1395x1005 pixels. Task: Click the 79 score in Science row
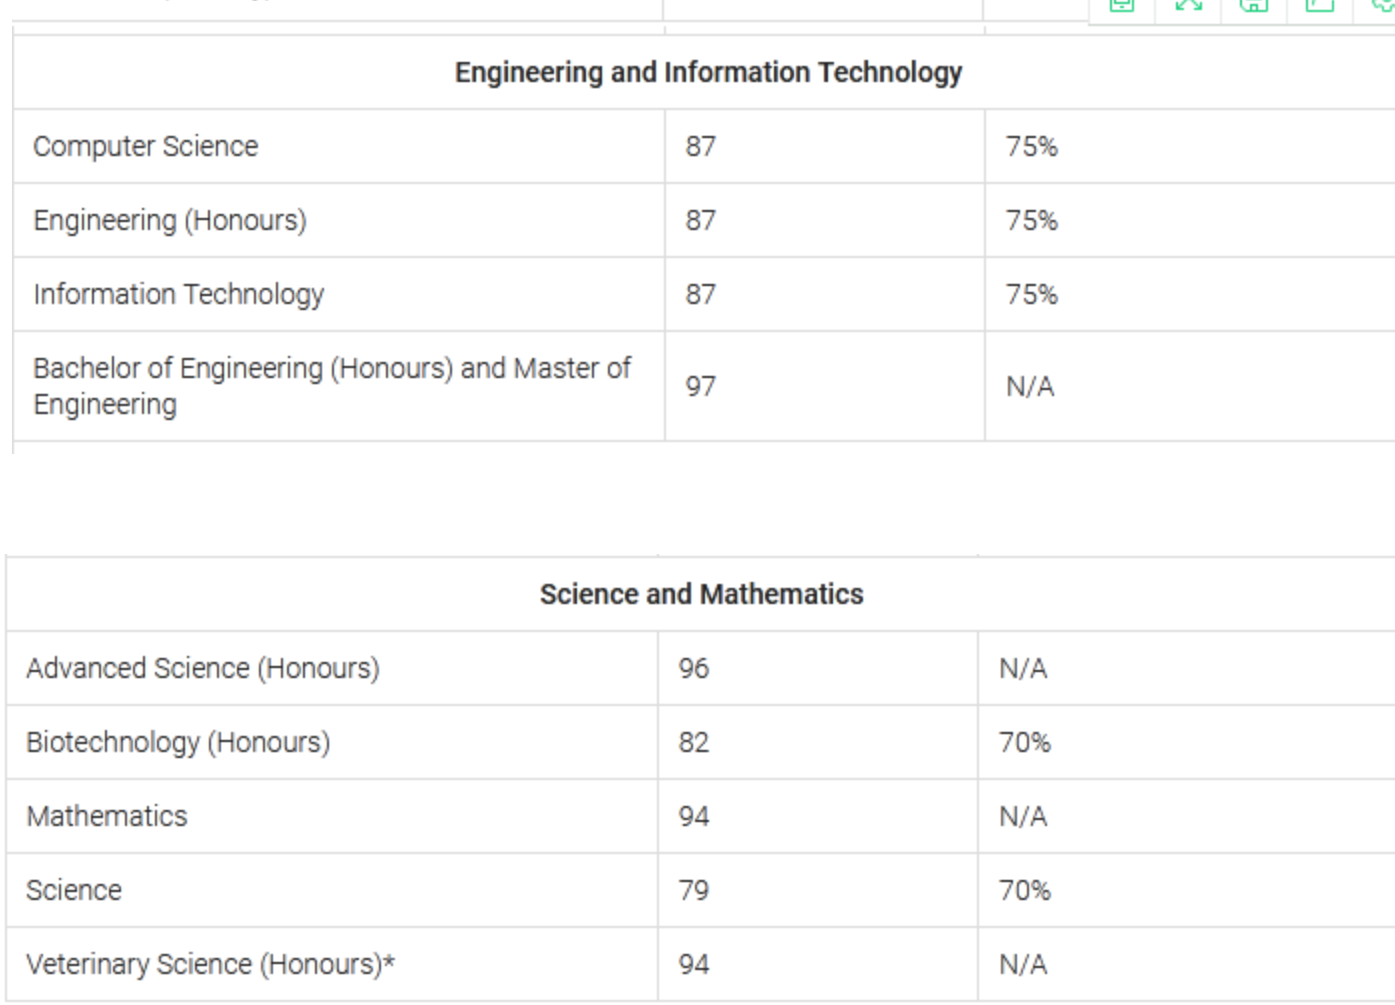(x=694, y=891)
